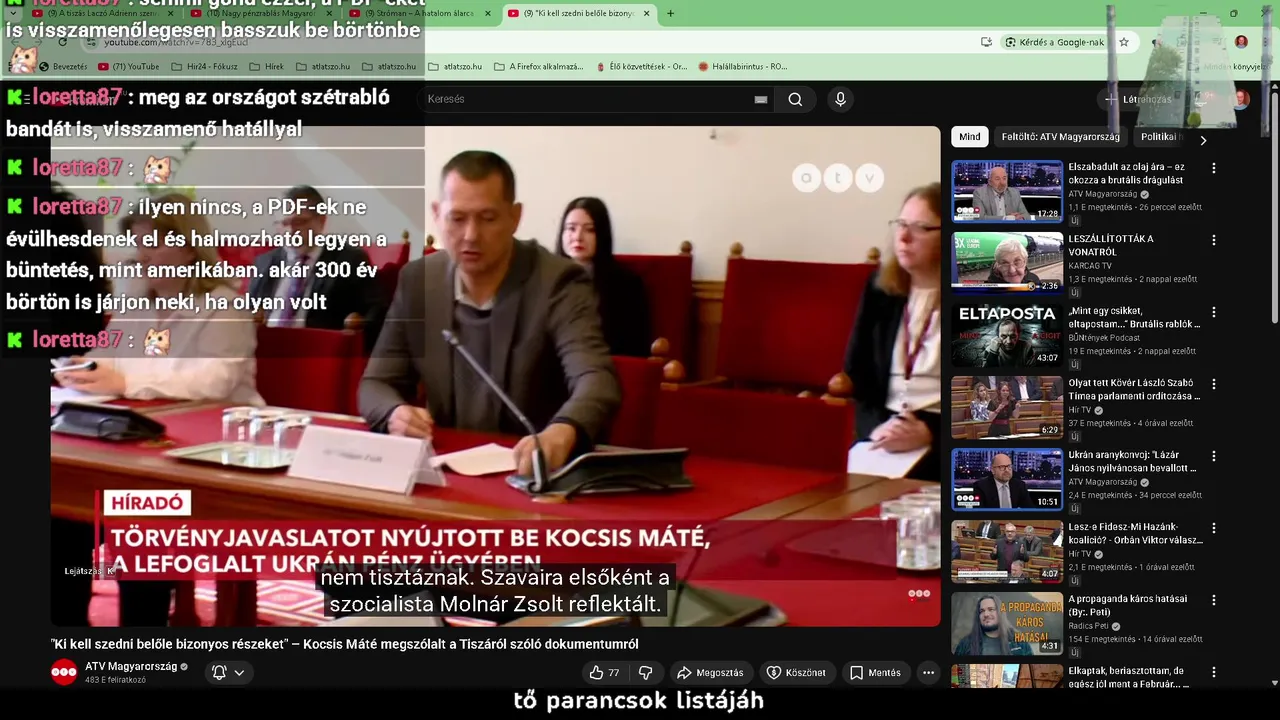Show more filter chips with right arrow
Image resolution: width=1280 pixels, height=720 pixels.
tap(1203, 141)
